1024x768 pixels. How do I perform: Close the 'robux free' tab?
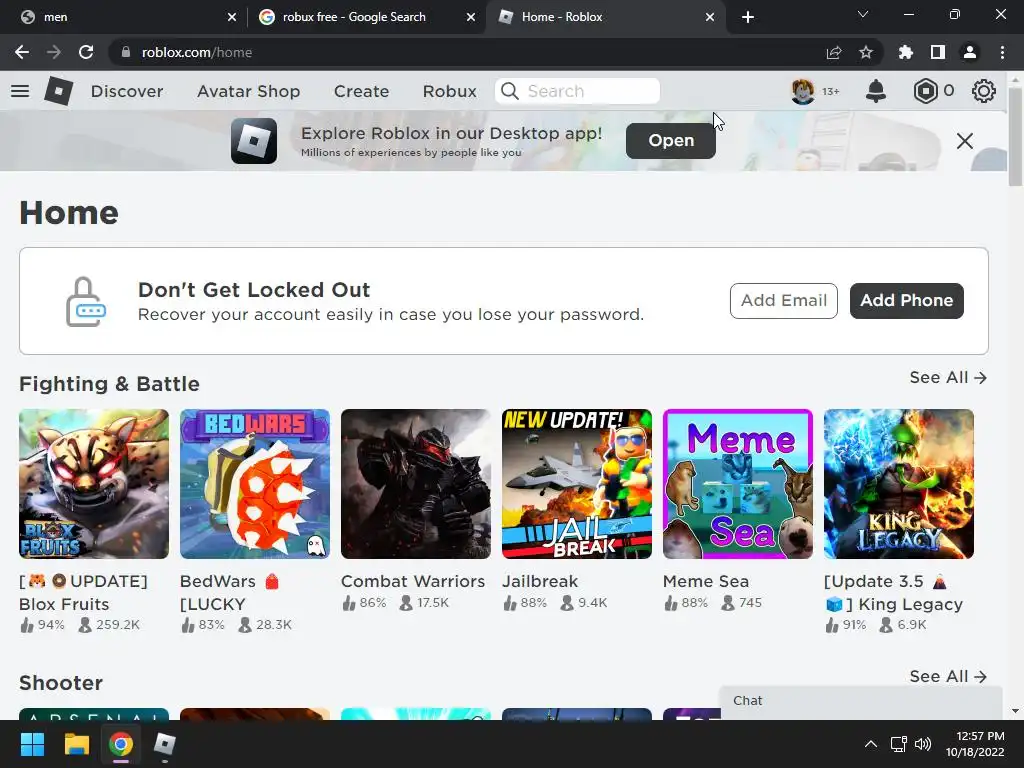[x=471, y=17]
